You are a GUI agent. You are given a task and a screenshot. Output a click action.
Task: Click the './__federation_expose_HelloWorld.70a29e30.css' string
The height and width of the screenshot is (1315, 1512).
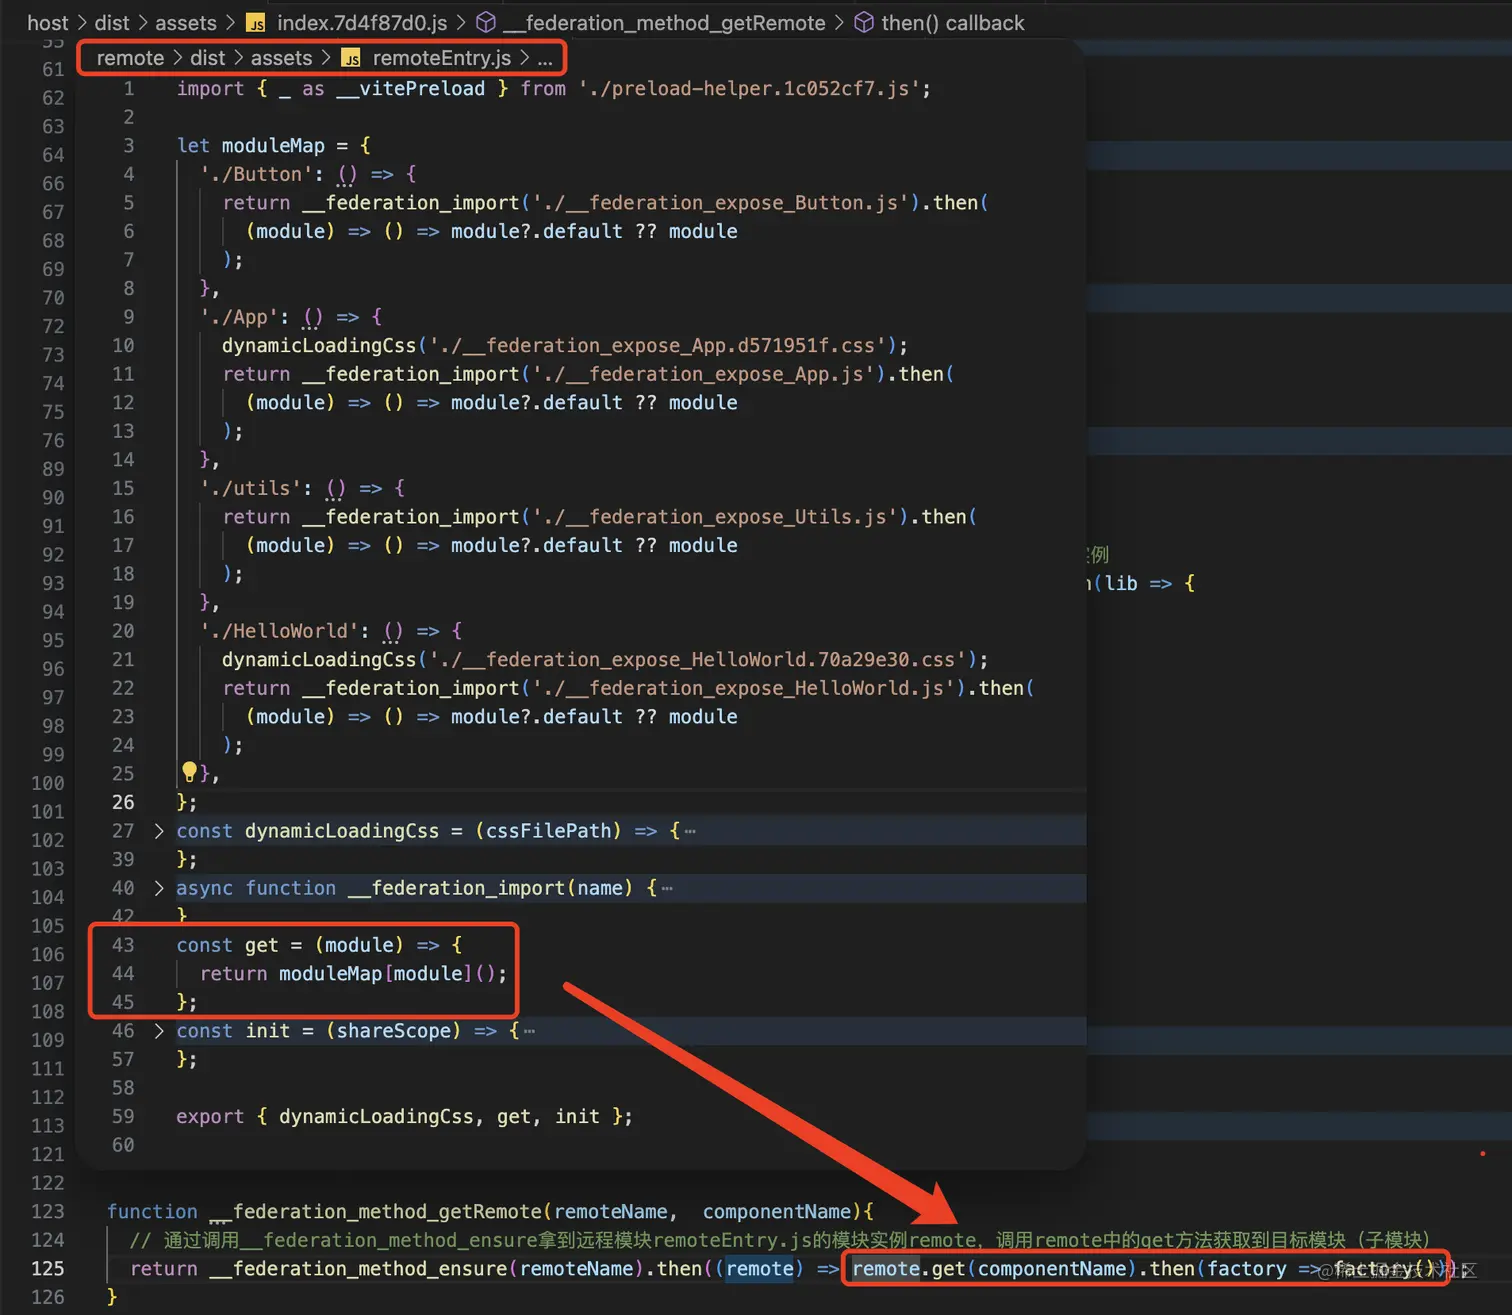coord(698,660)
